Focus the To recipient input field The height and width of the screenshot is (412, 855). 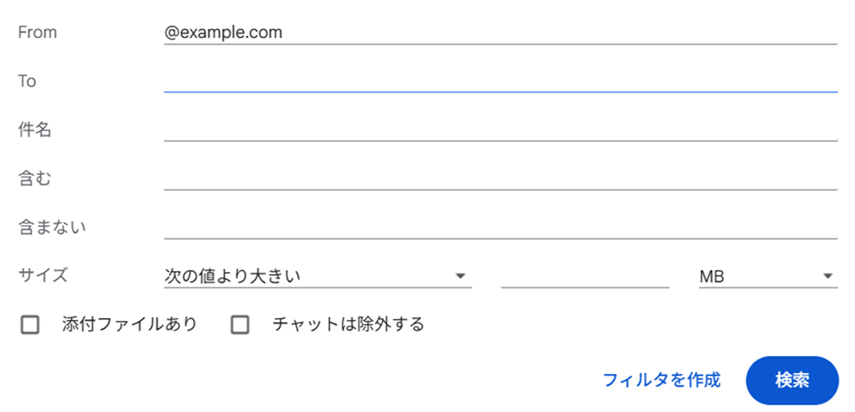(500, 80)
